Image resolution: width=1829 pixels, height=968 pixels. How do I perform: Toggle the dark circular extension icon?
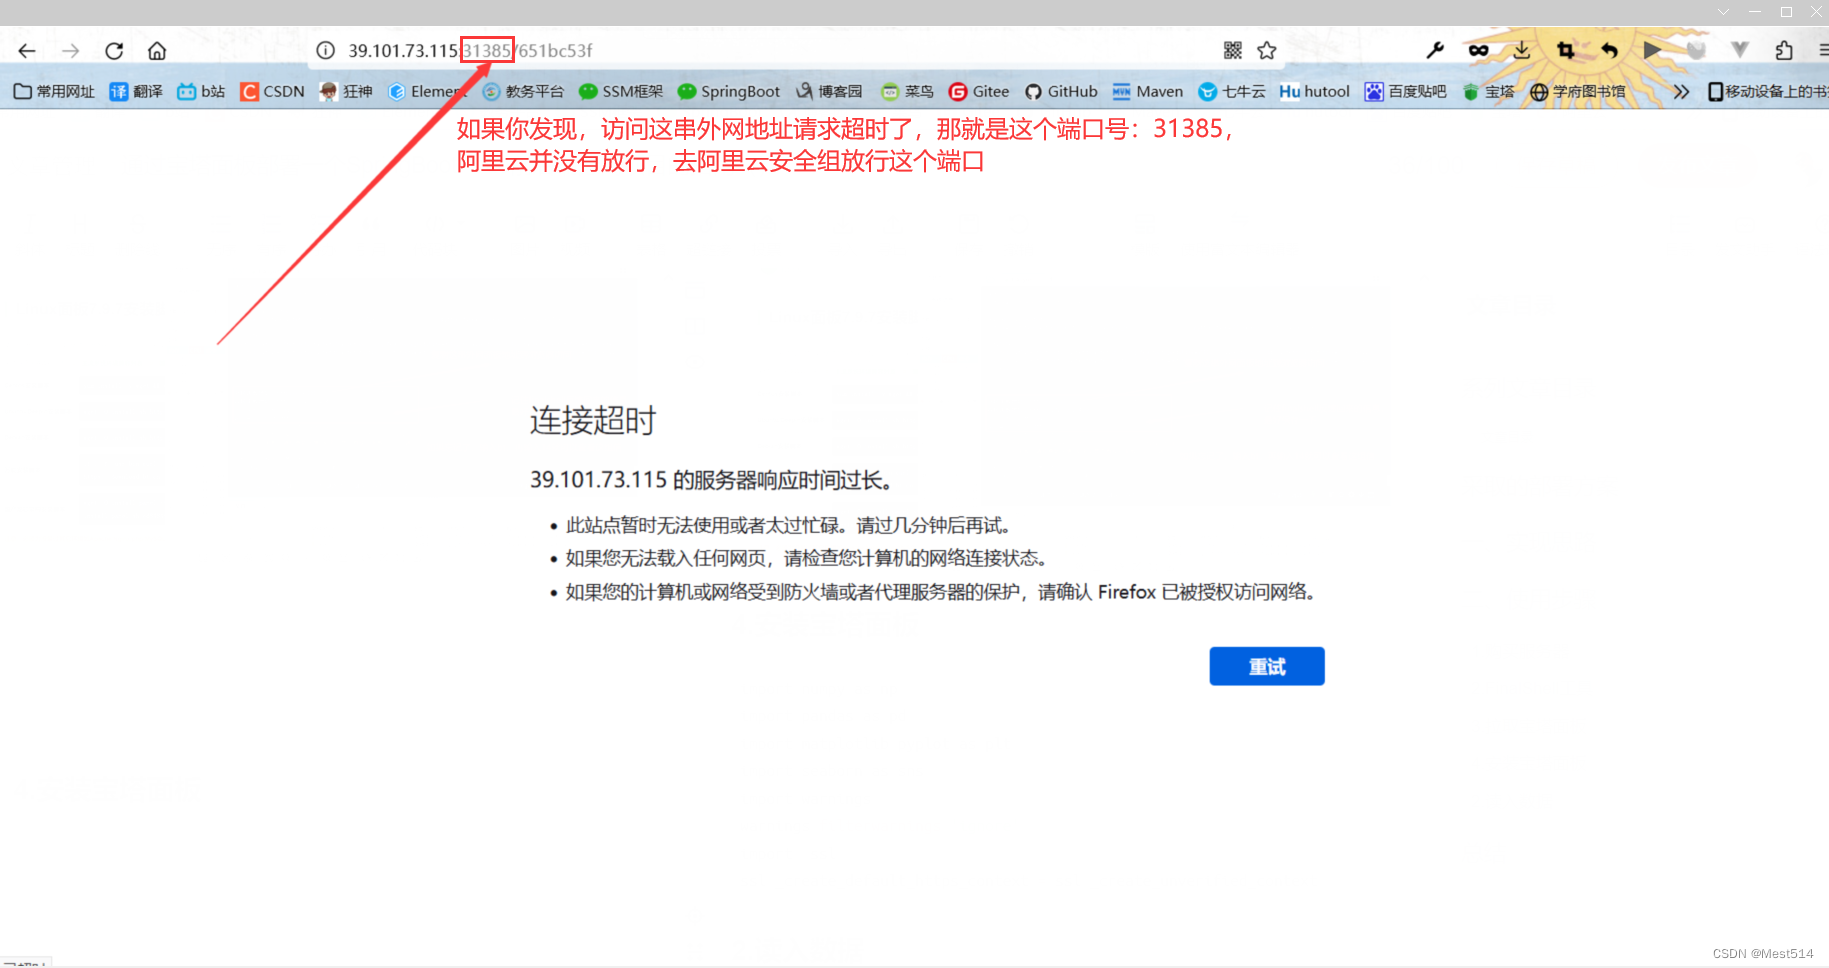coord(1696,49)
